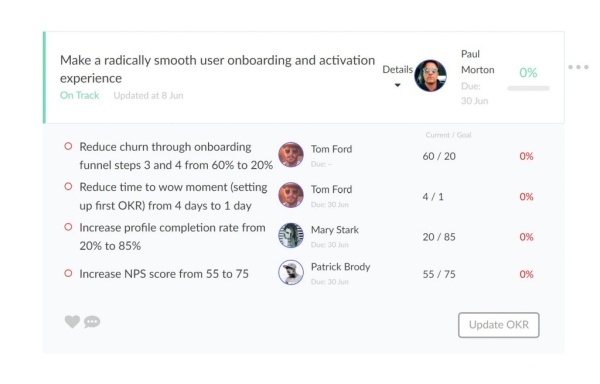The image size is (600, 384).
Task: Toggle circle beside Reduce churn key result
Action: (x=68, y=146)
